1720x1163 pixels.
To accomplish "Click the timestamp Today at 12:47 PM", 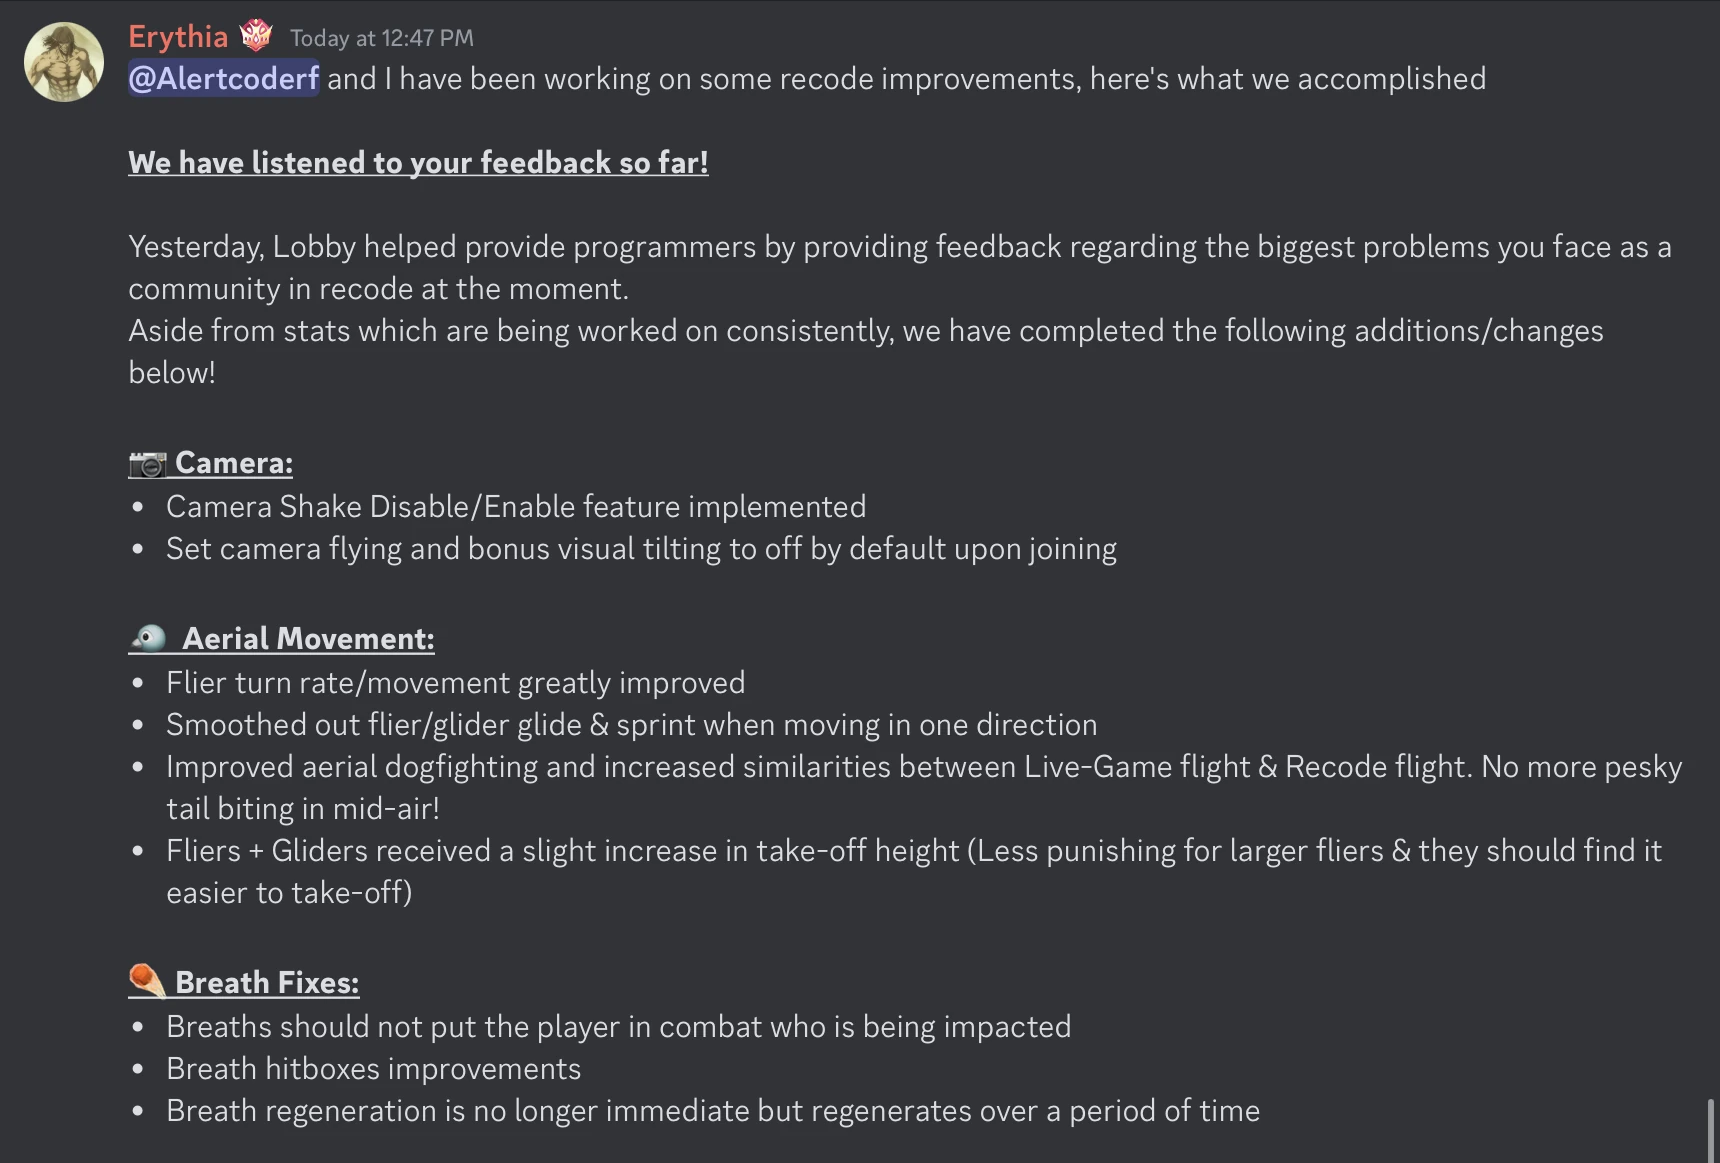I will click(381, 37).
